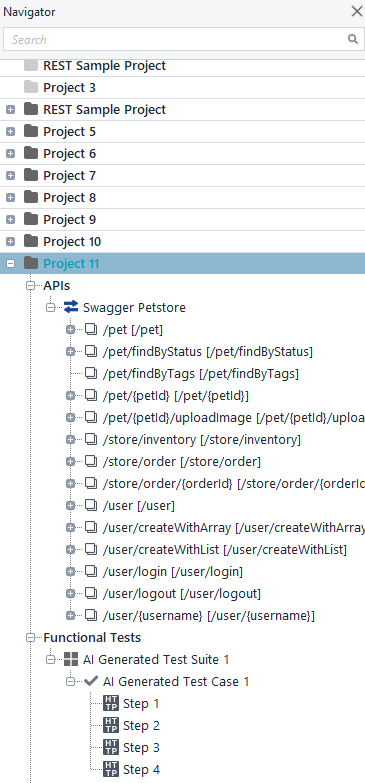Click the Project 8 folder icon
The image size is (365, 783).
click(x=31, y=197)
